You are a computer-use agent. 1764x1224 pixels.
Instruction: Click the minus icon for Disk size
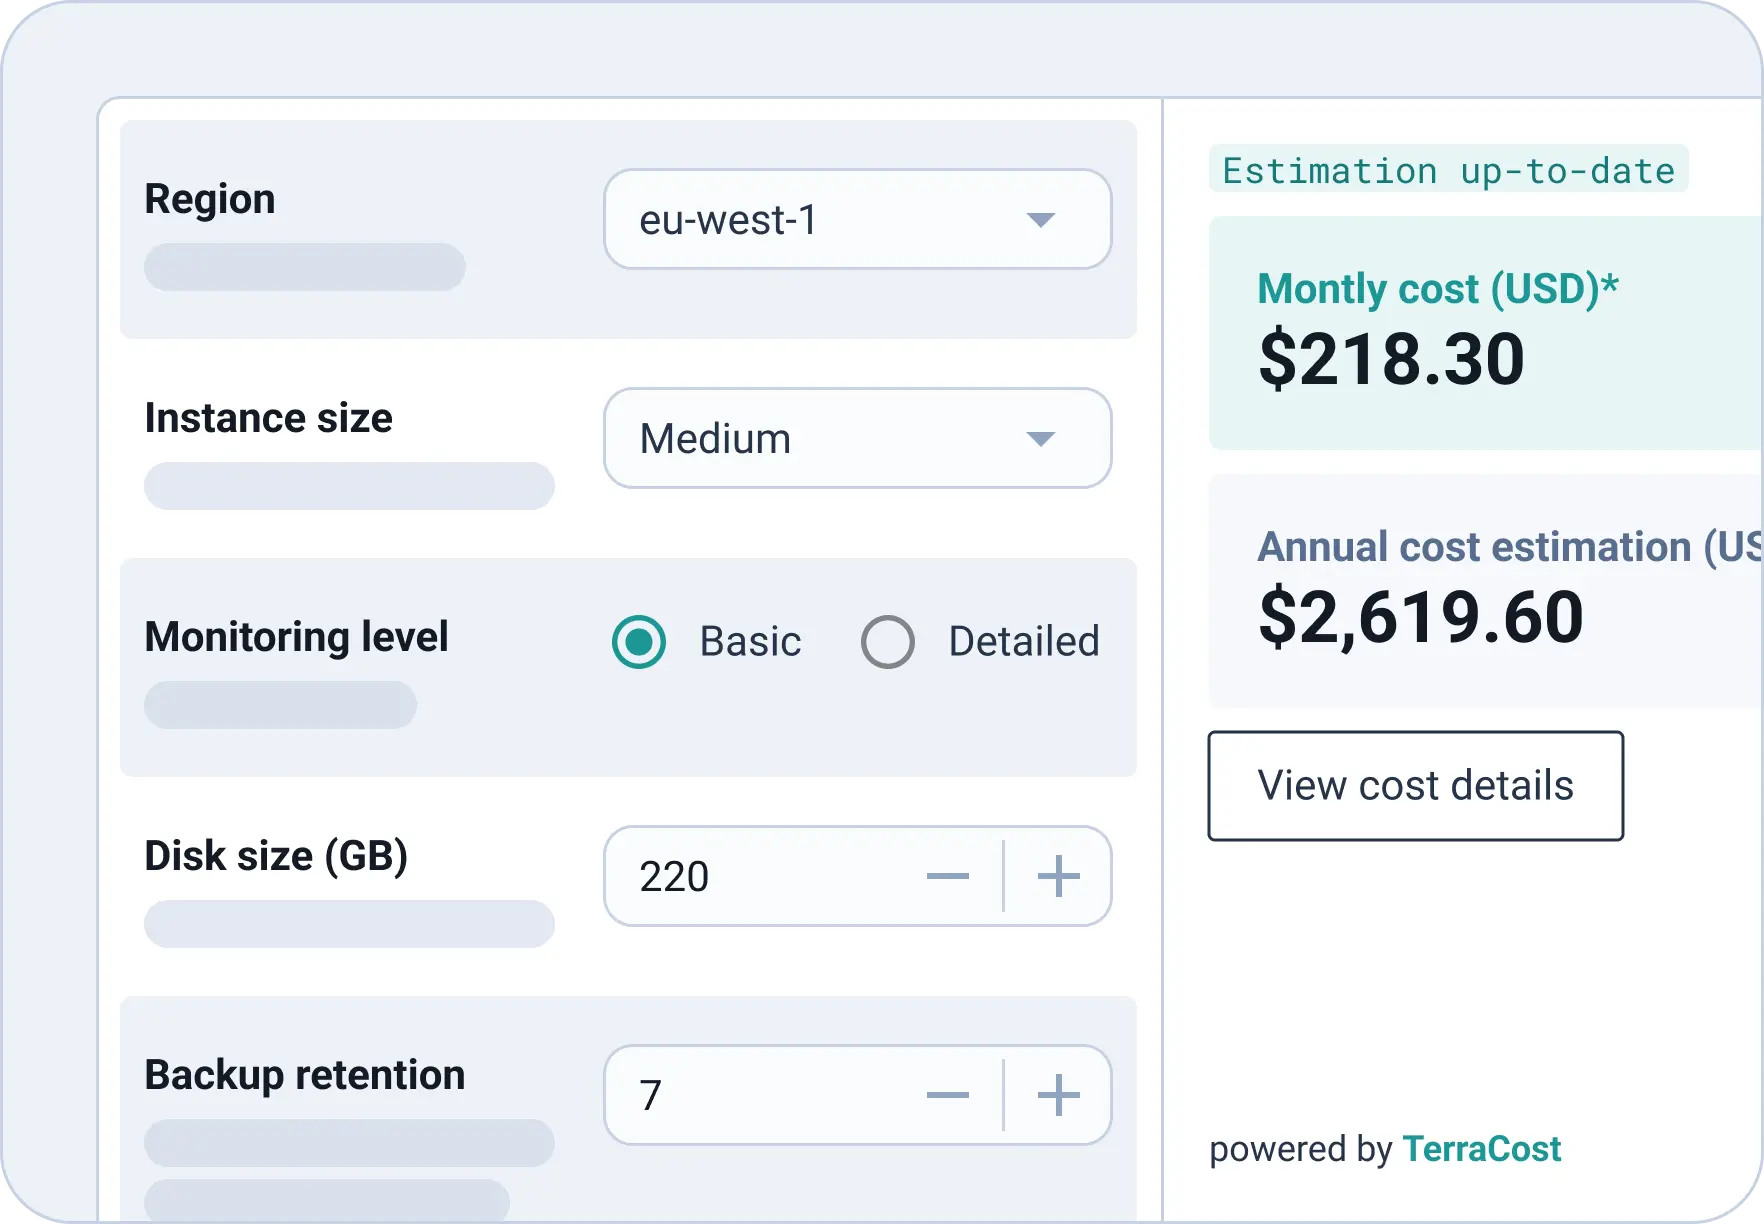tap(947, 877)
